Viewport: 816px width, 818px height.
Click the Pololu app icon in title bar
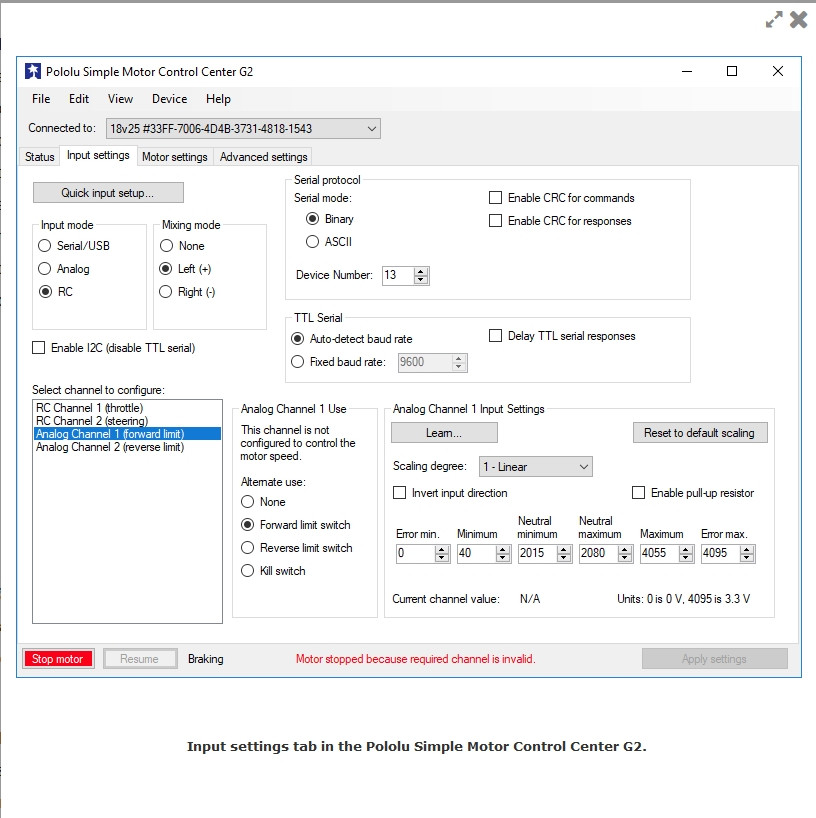[x=32, y=71]
